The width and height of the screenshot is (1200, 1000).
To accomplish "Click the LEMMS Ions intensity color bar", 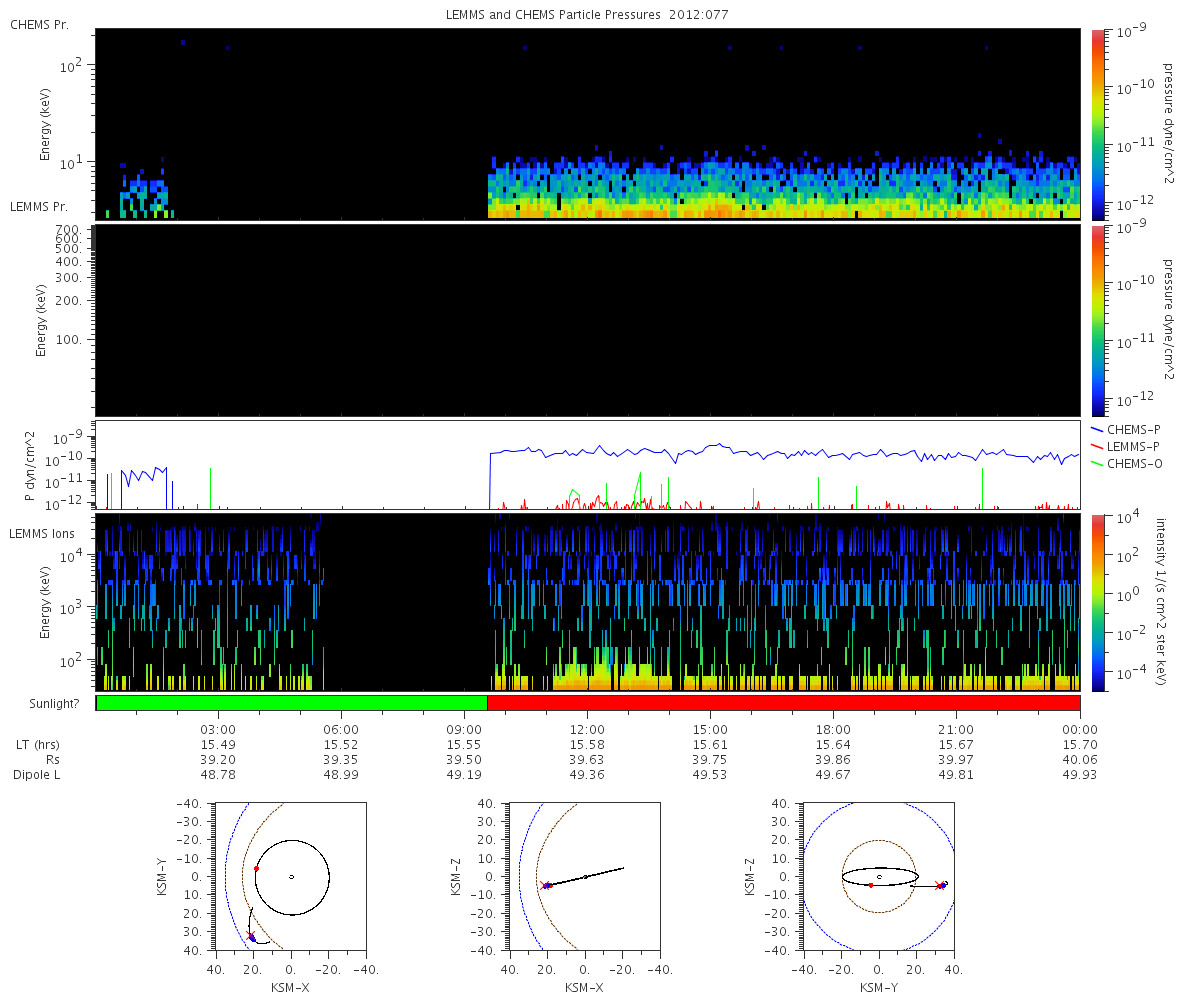I will (1098, 602).
